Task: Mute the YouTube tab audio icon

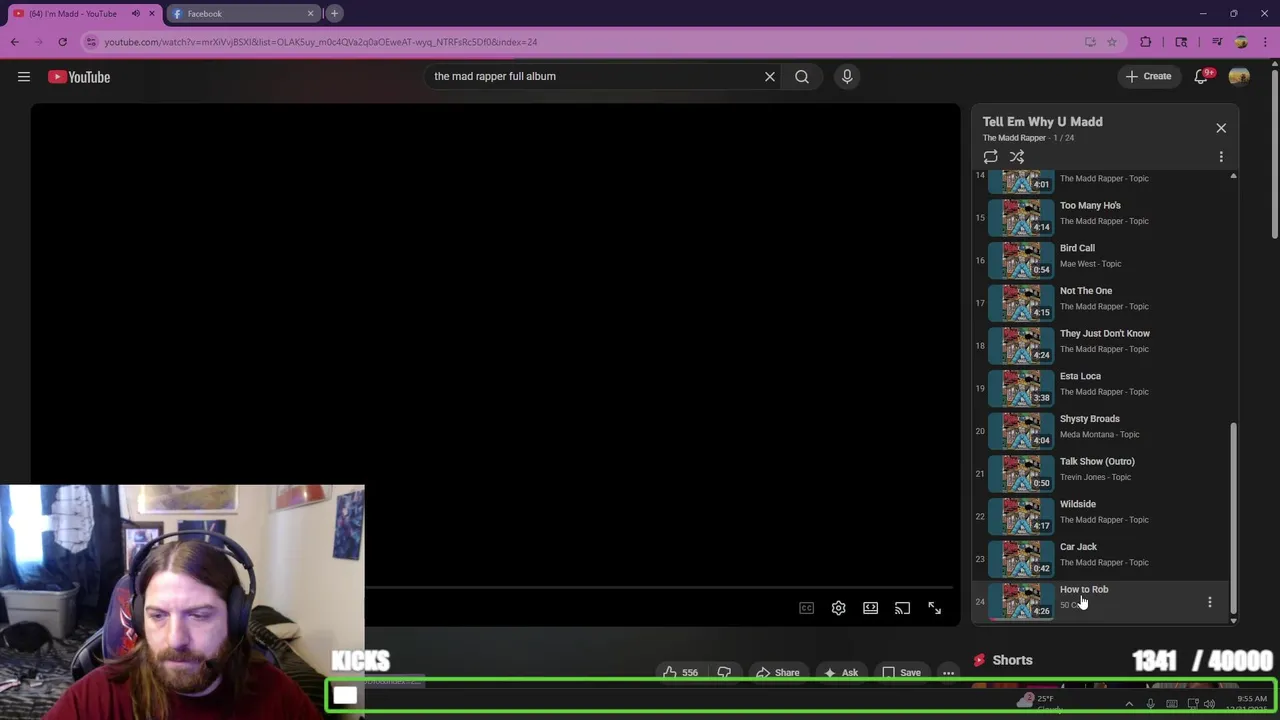Action: [136, 14]
